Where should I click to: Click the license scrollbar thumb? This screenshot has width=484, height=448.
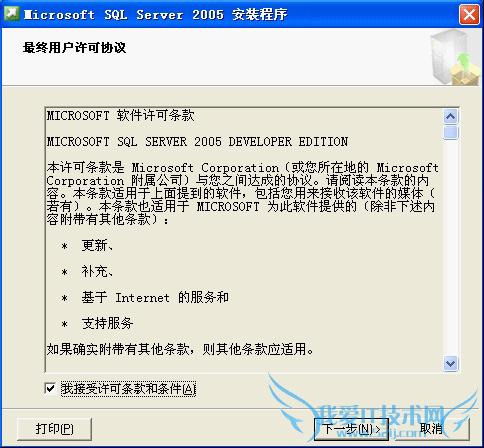pos(451,132)
